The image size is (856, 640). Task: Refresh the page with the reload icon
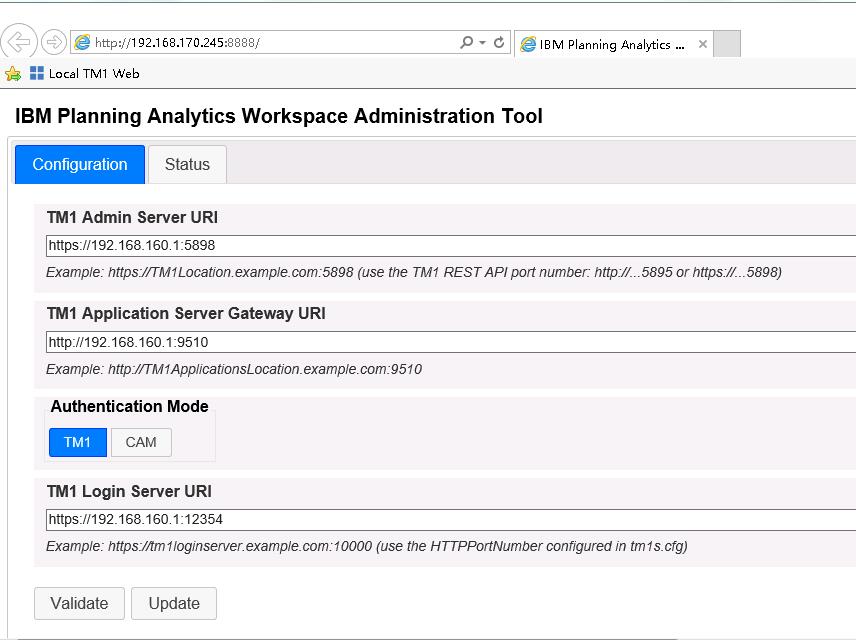499,42
